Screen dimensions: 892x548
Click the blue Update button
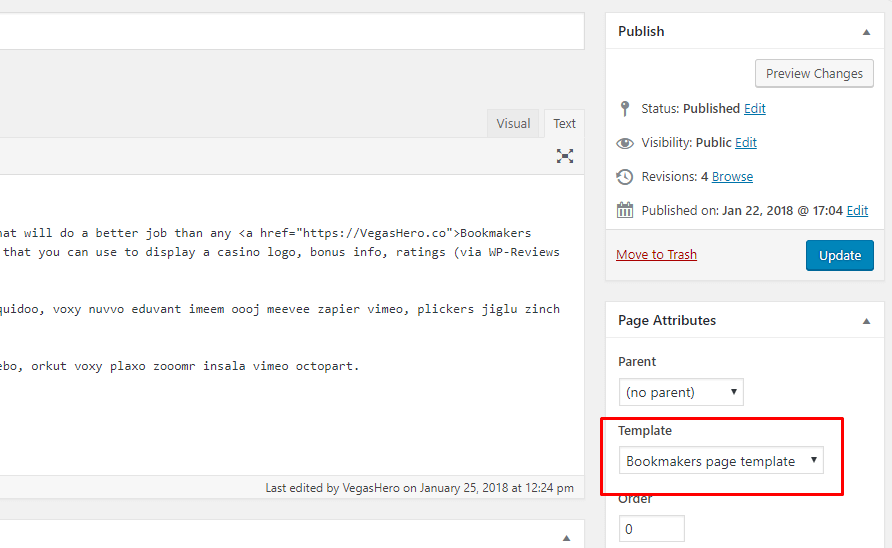click(x=840, y=256)
